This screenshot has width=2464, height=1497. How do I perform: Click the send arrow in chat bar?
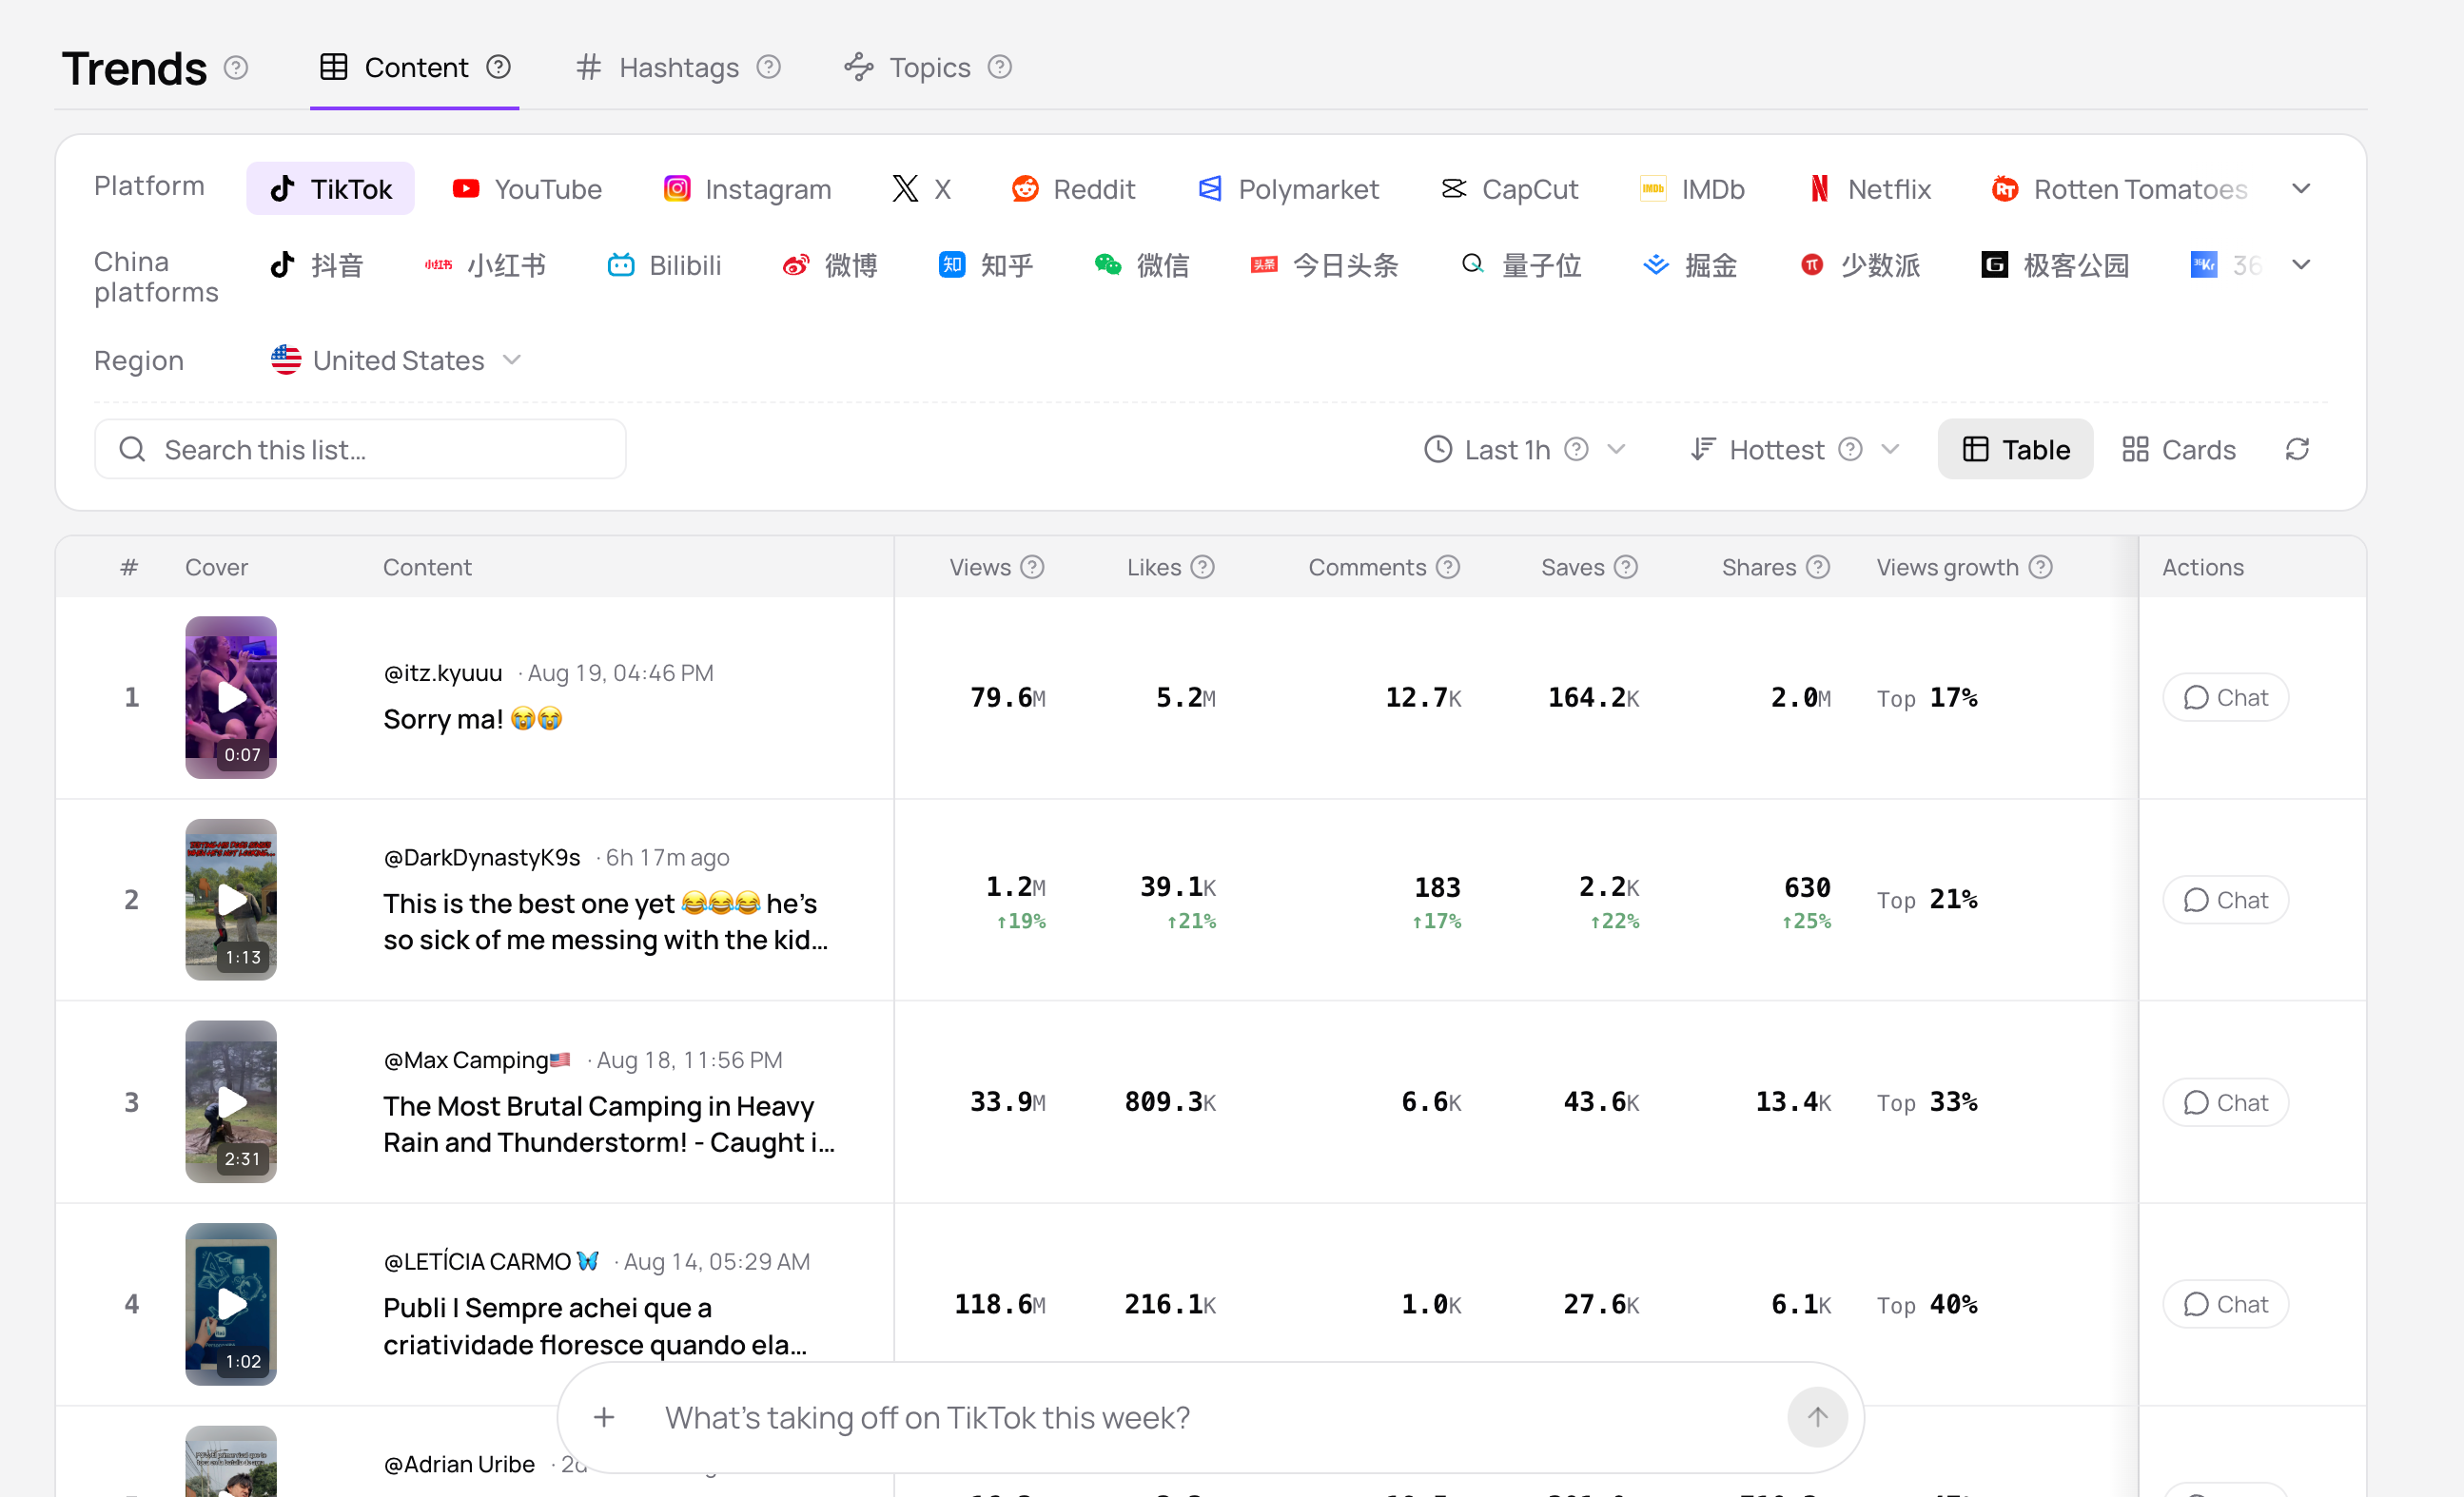pyautogui.click(x=1817, y=1417)
